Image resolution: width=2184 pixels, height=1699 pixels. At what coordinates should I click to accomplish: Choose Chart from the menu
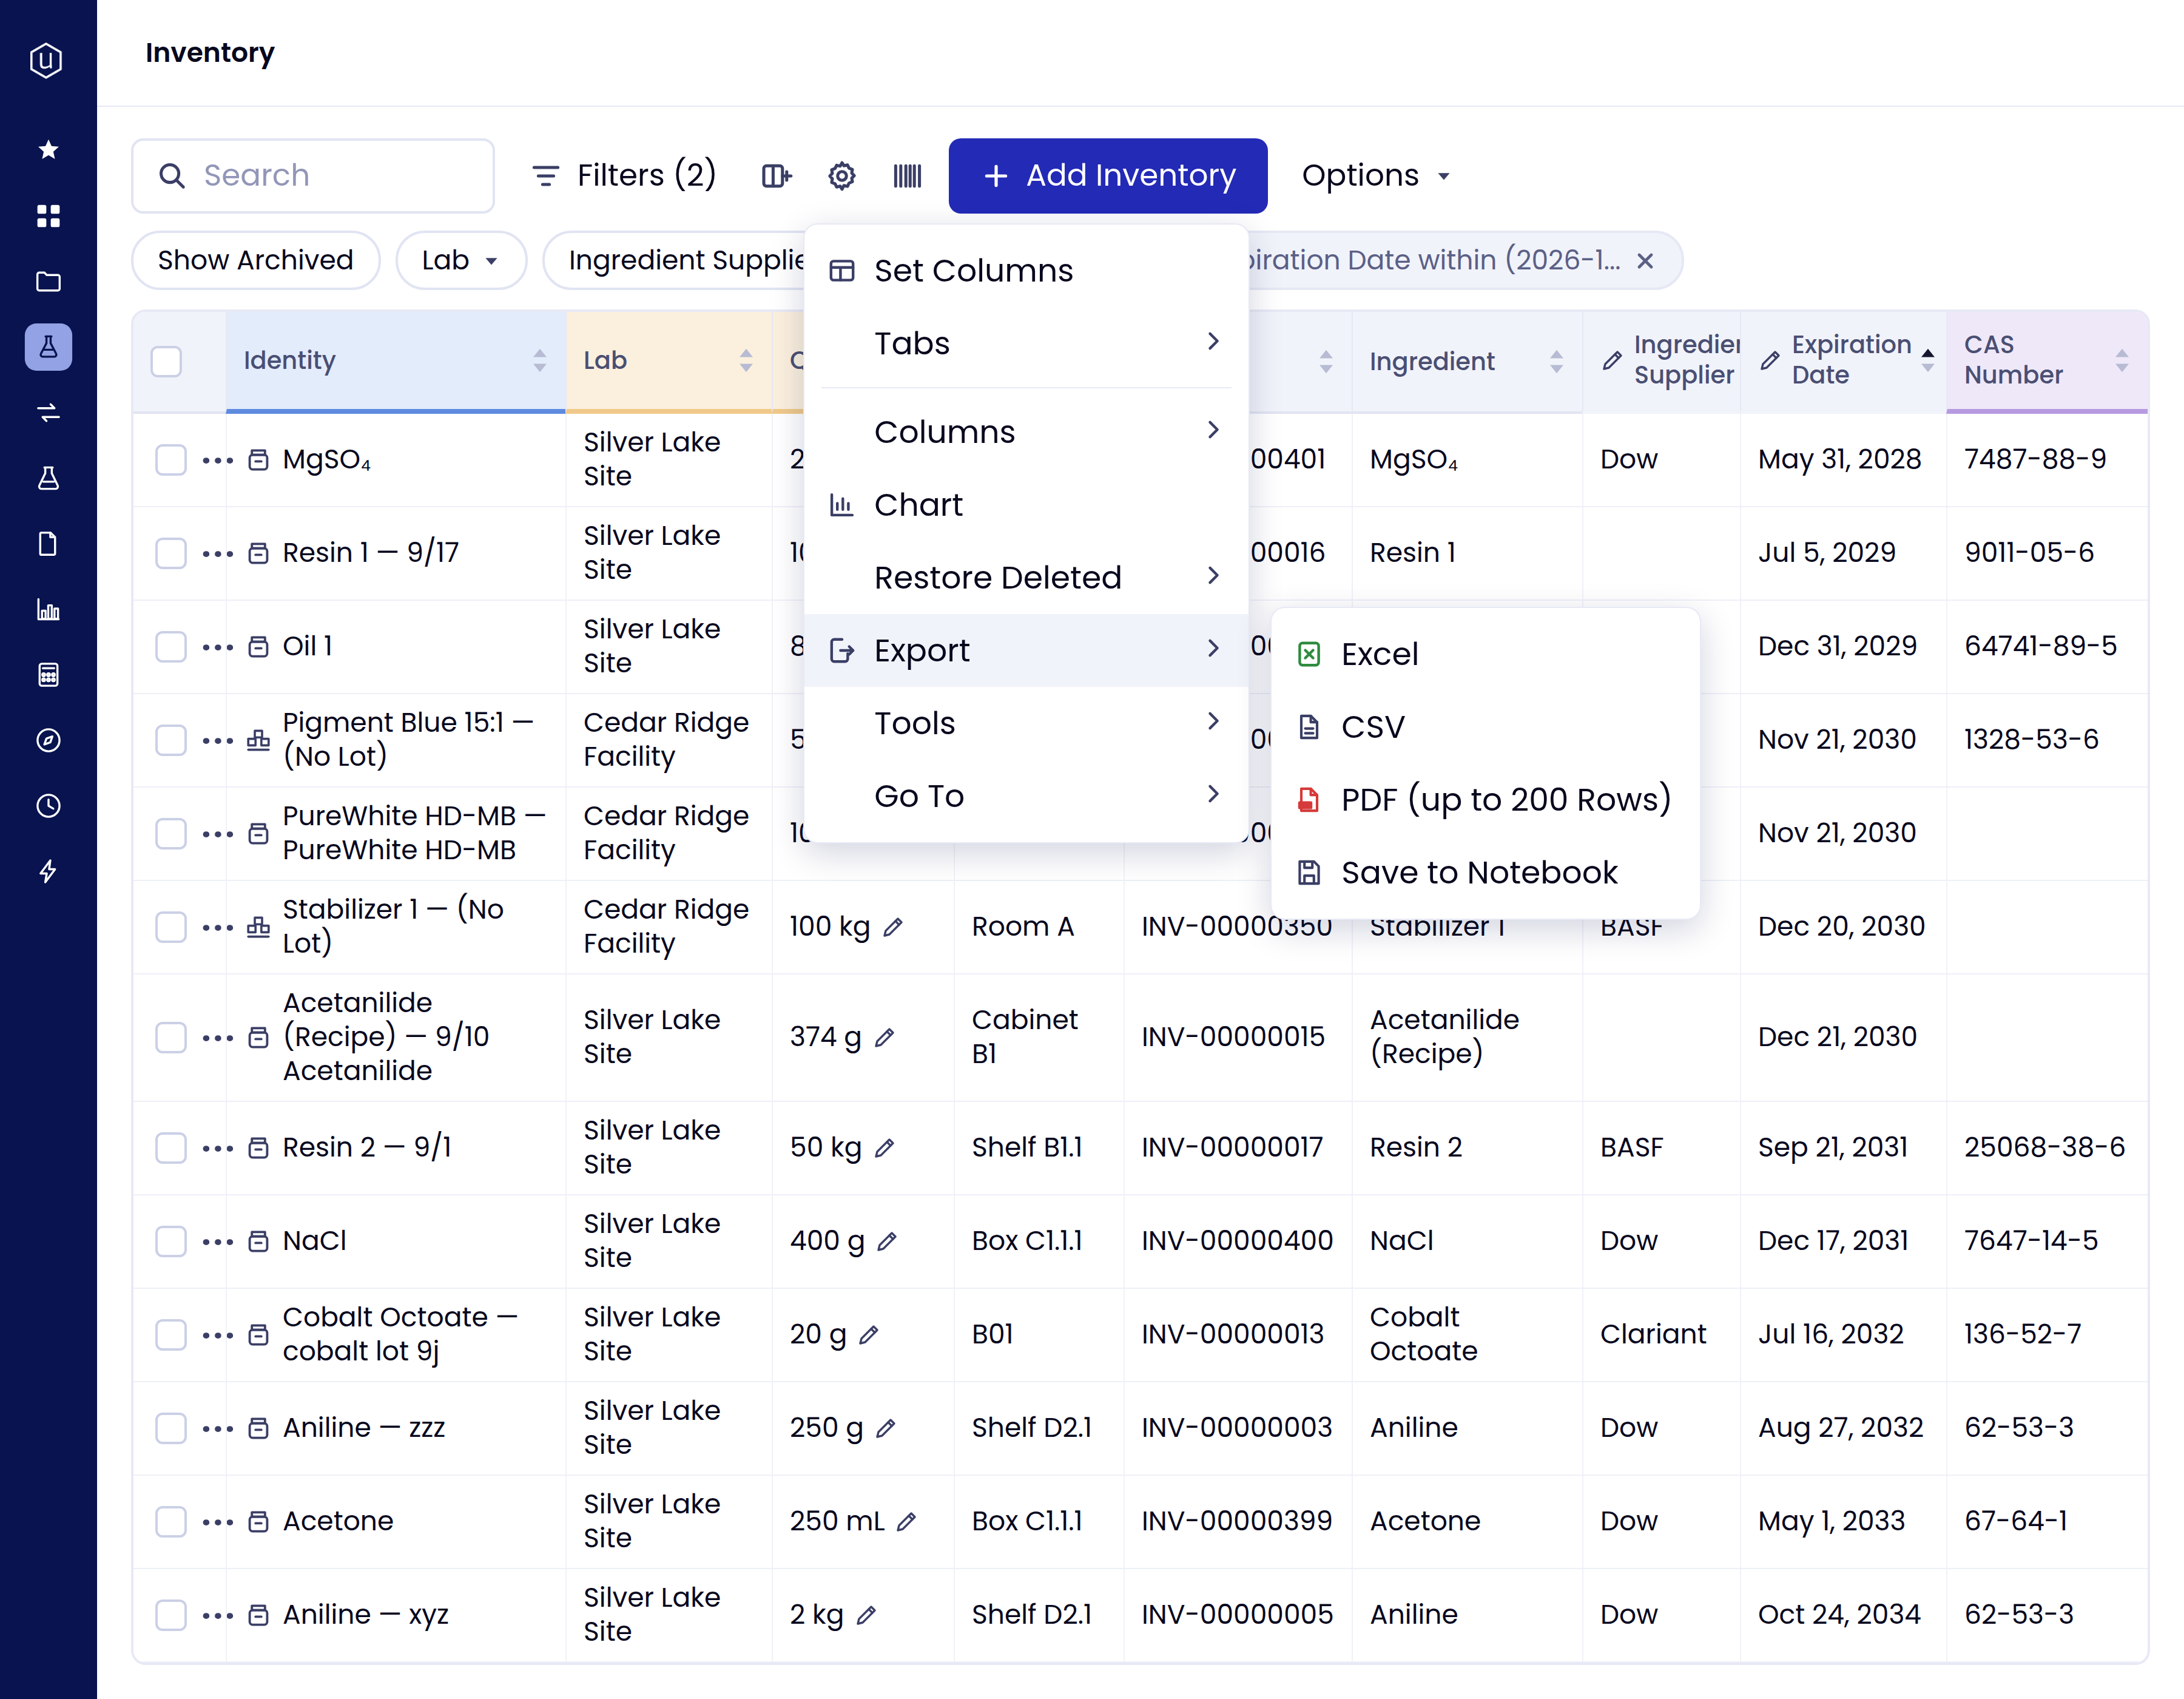point(1026,505)
